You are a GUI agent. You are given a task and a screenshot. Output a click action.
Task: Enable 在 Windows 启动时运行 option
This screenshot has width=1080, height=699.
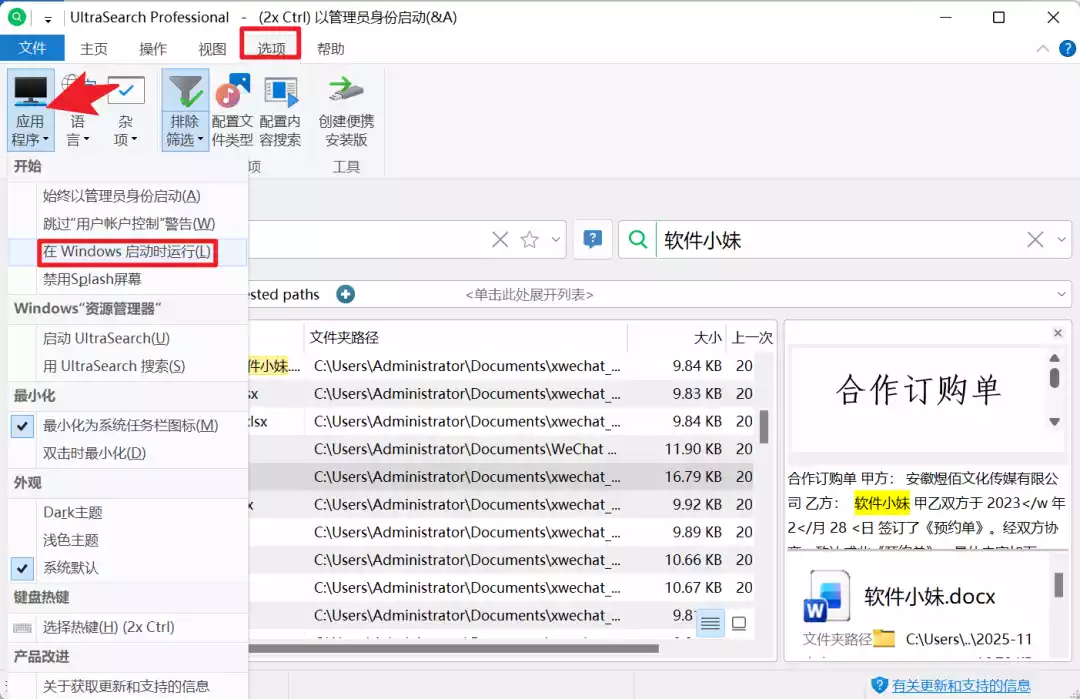coord(127,252)
